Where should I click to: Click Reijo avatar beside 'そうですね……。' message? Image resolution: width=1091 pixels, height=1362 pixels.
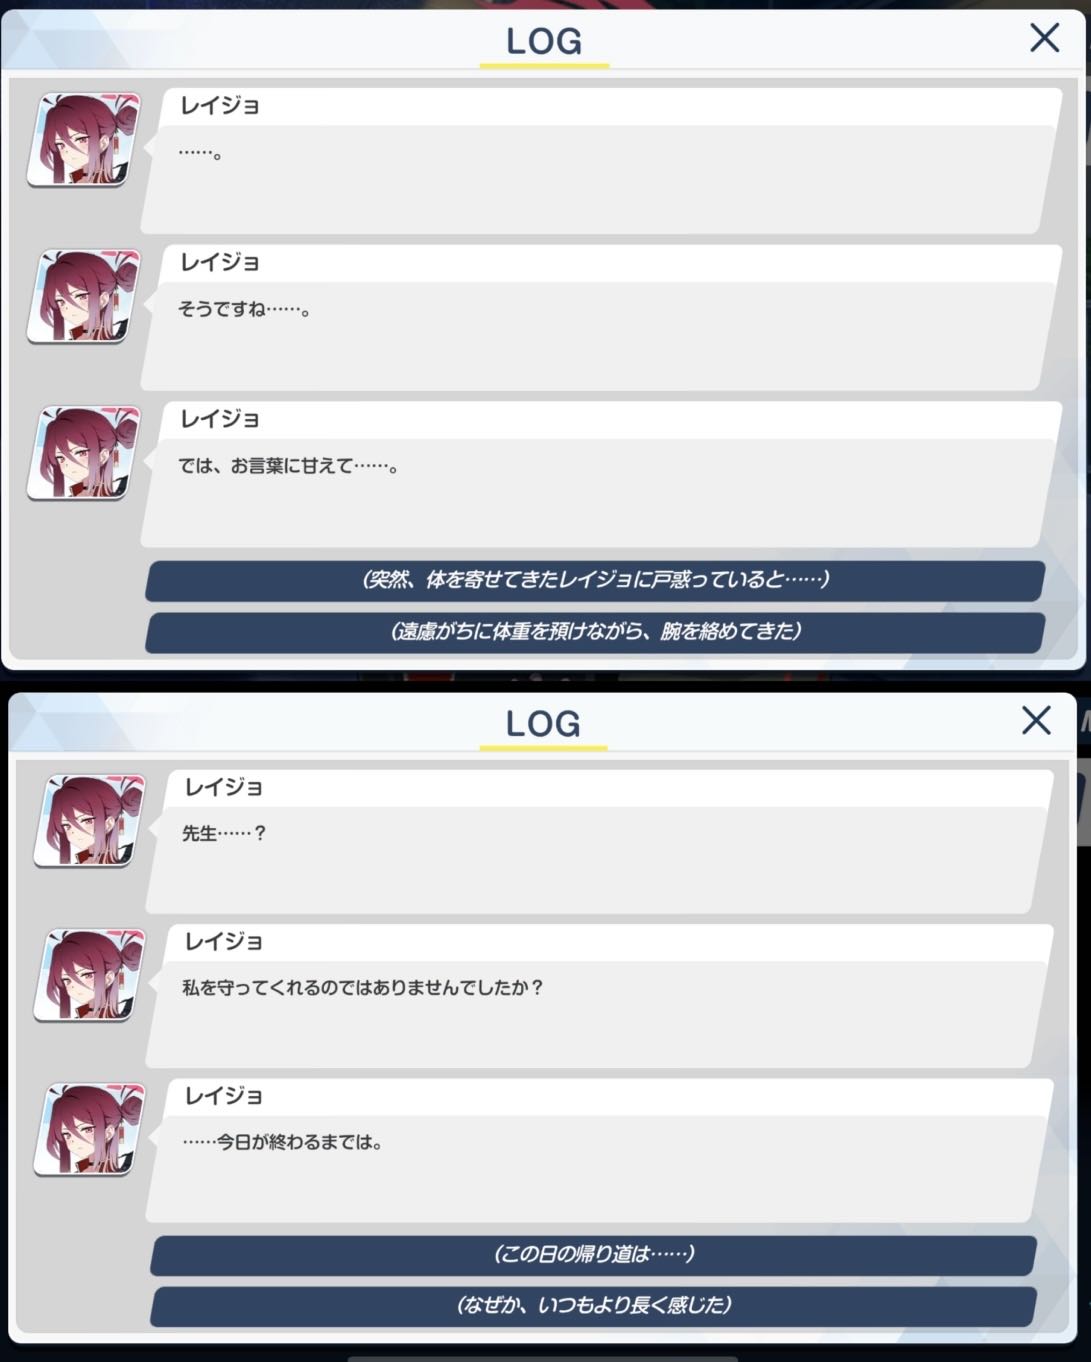pyautogui.click(x=84, y=297)
